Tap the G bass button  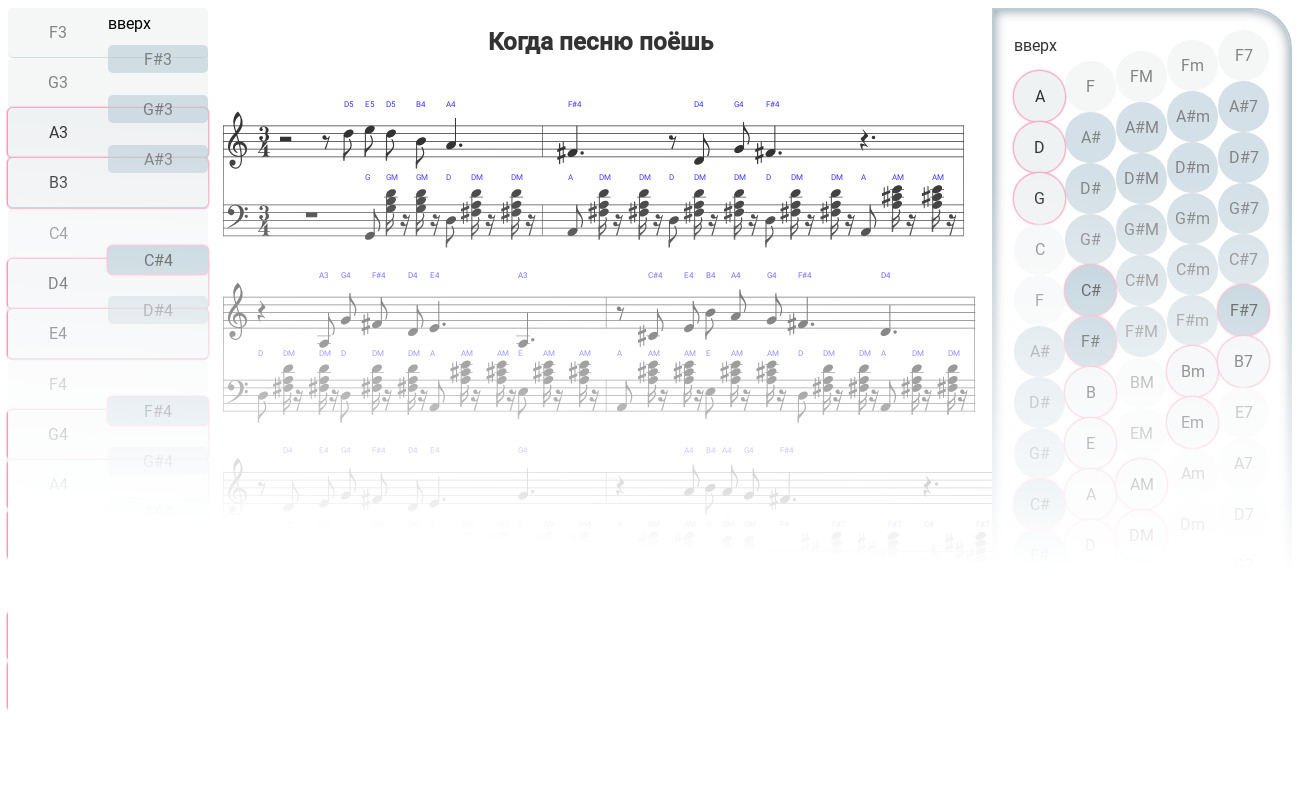point(1039,198)
